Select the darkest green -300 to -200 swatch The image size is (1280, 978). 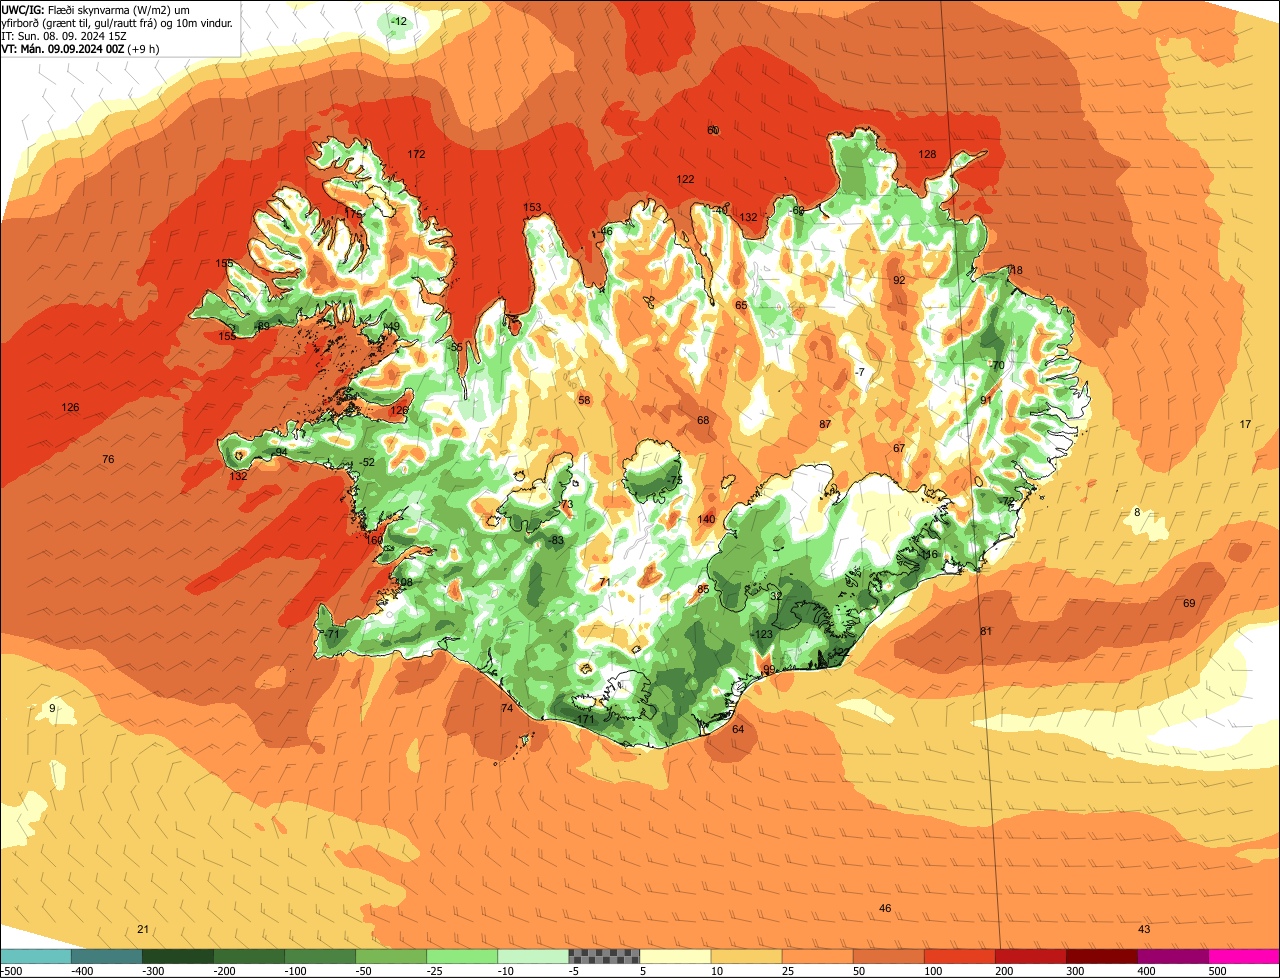click(x=178, y=956)
